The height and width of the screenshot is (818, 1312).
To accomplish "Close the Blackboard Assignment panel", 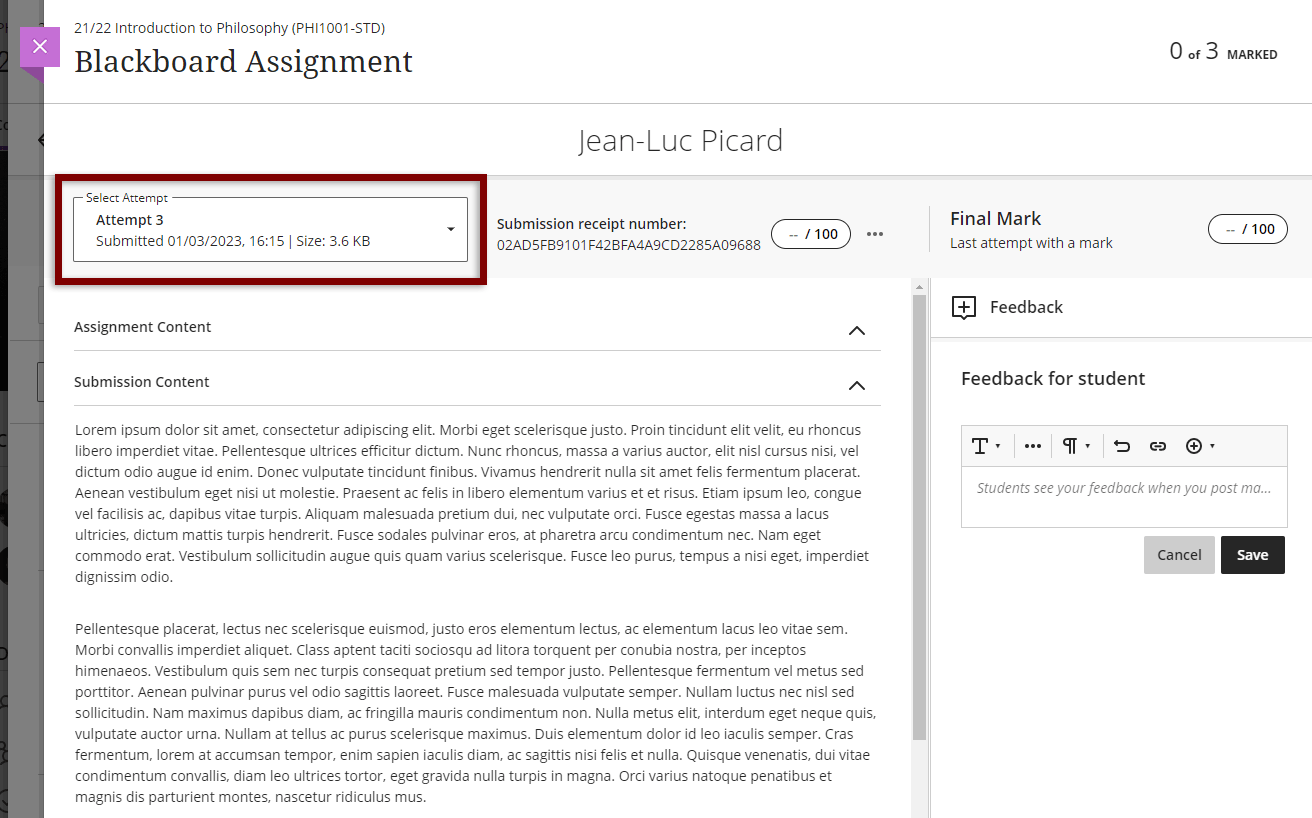I will [39, 45].
